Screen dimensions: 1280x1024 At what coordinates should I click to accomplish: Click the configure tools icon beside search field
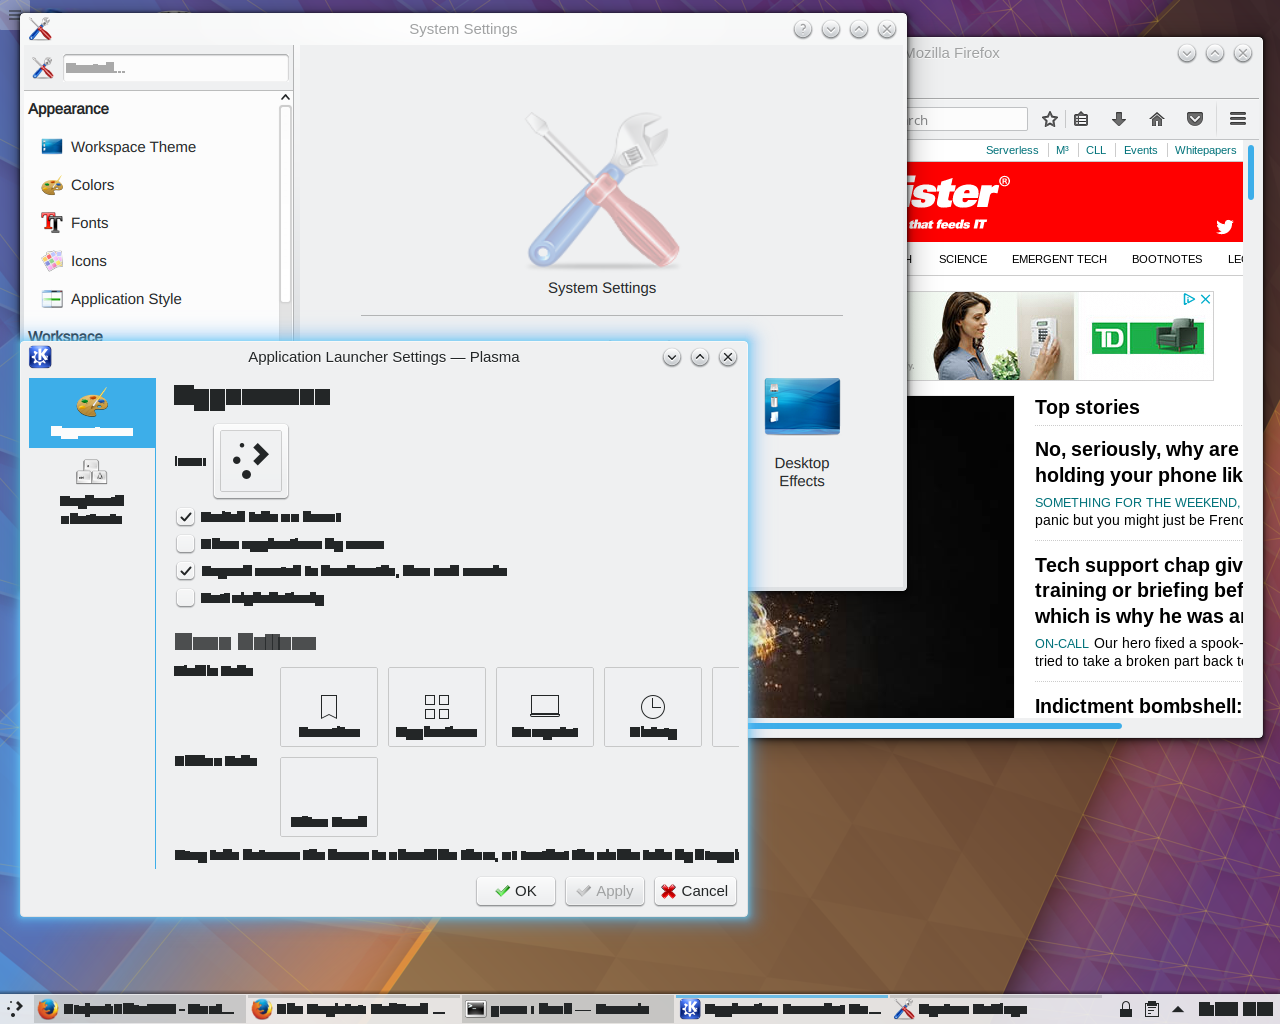42,68
